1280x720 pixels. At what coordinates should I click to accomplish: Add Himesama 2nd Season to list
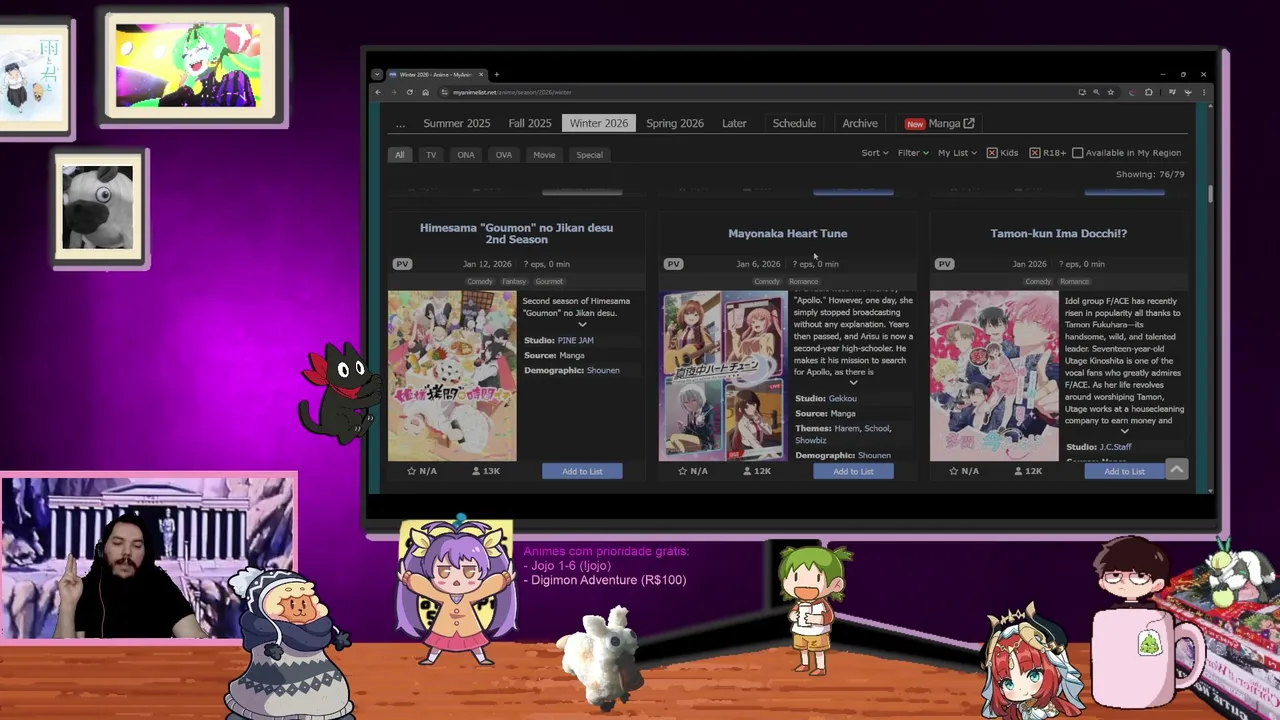pos(582,471)
